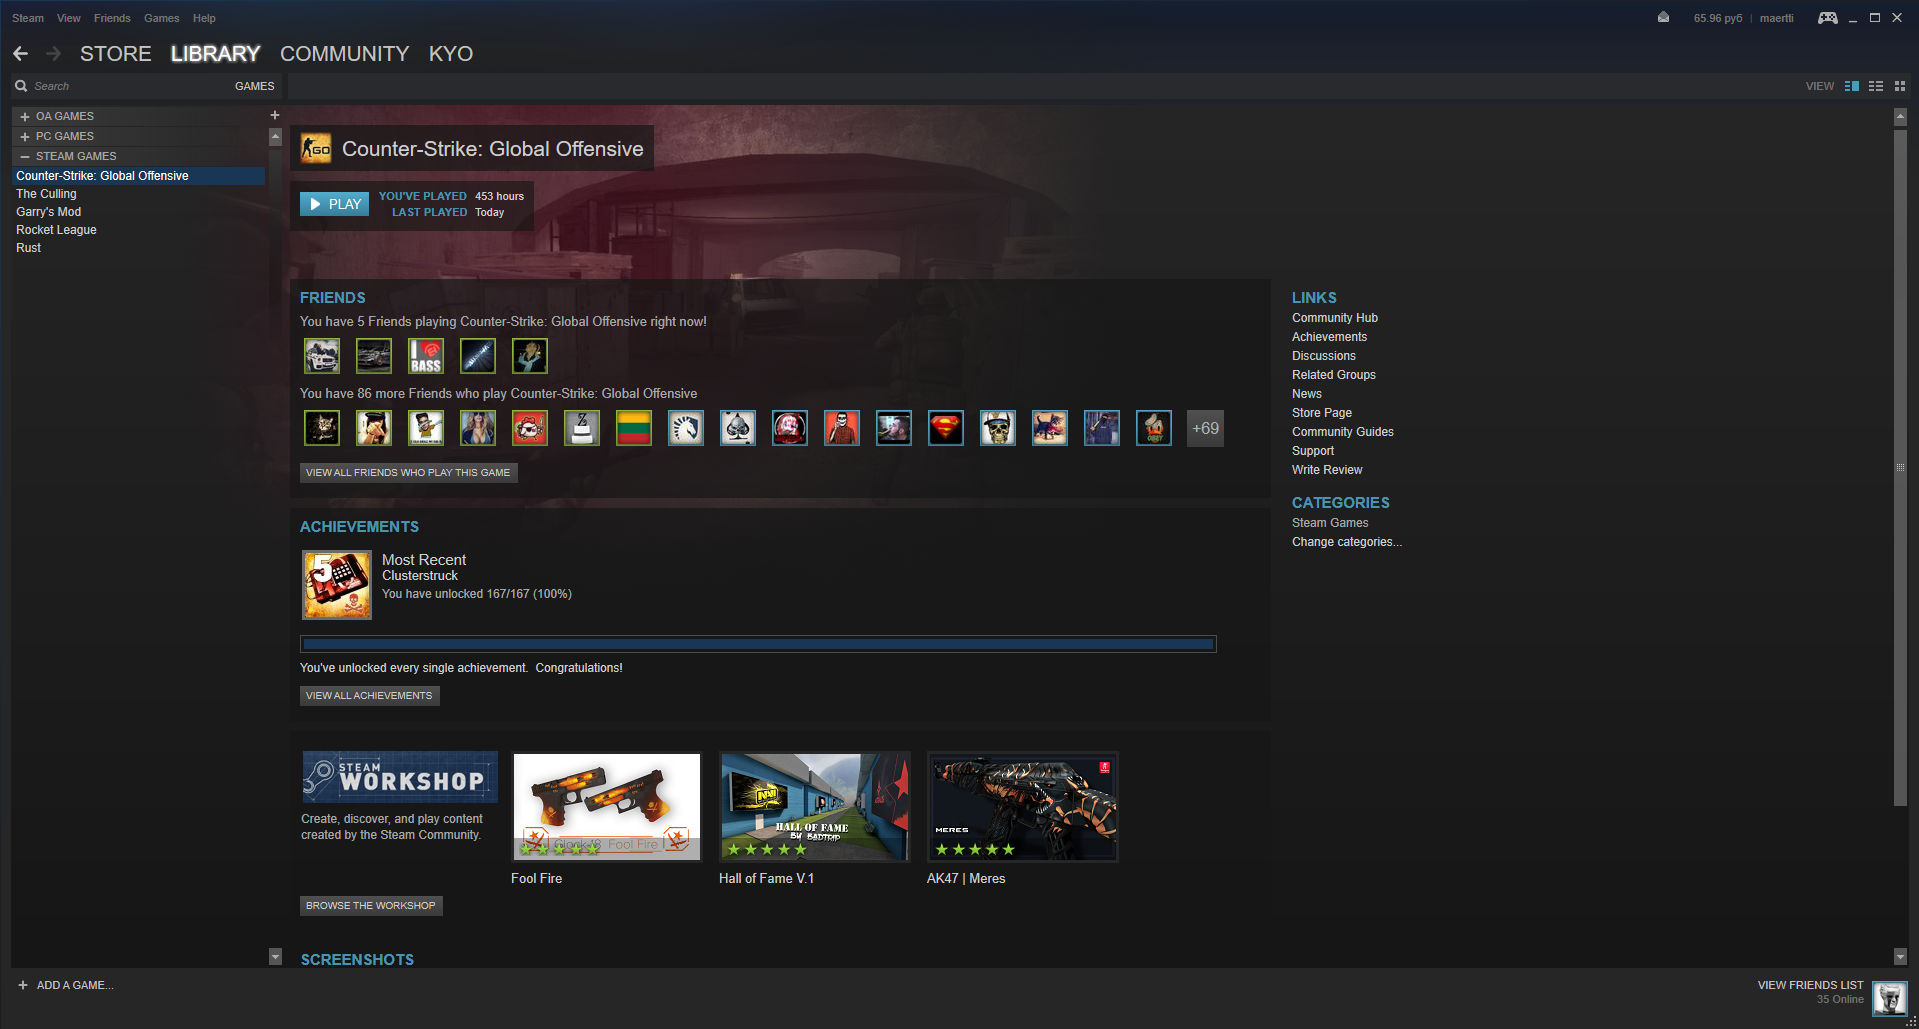Click the BASS friend avatar
Viewport: 1919px width, 1029px height.
426,356
